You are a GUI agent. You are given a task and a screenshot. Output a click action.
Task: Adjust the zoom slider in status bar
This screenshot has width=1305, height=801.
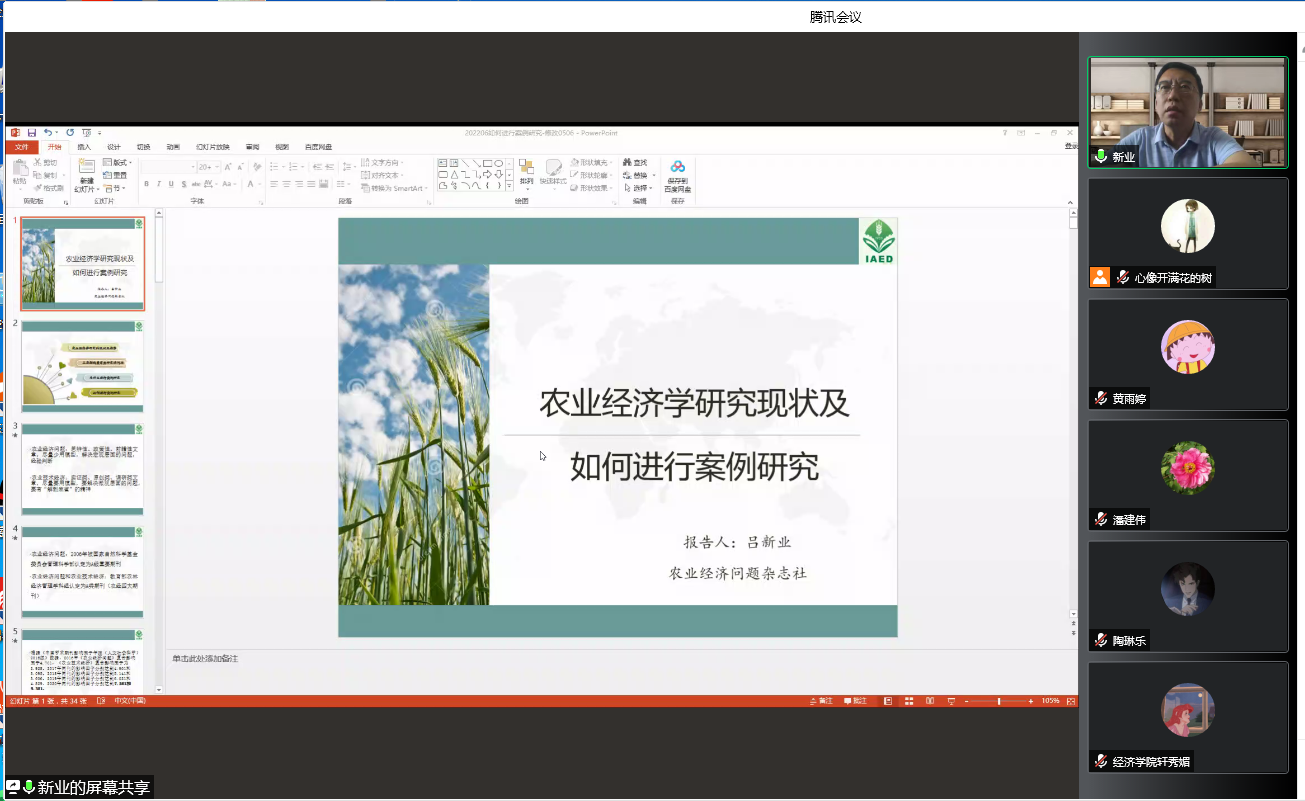(x=998, y=701)
